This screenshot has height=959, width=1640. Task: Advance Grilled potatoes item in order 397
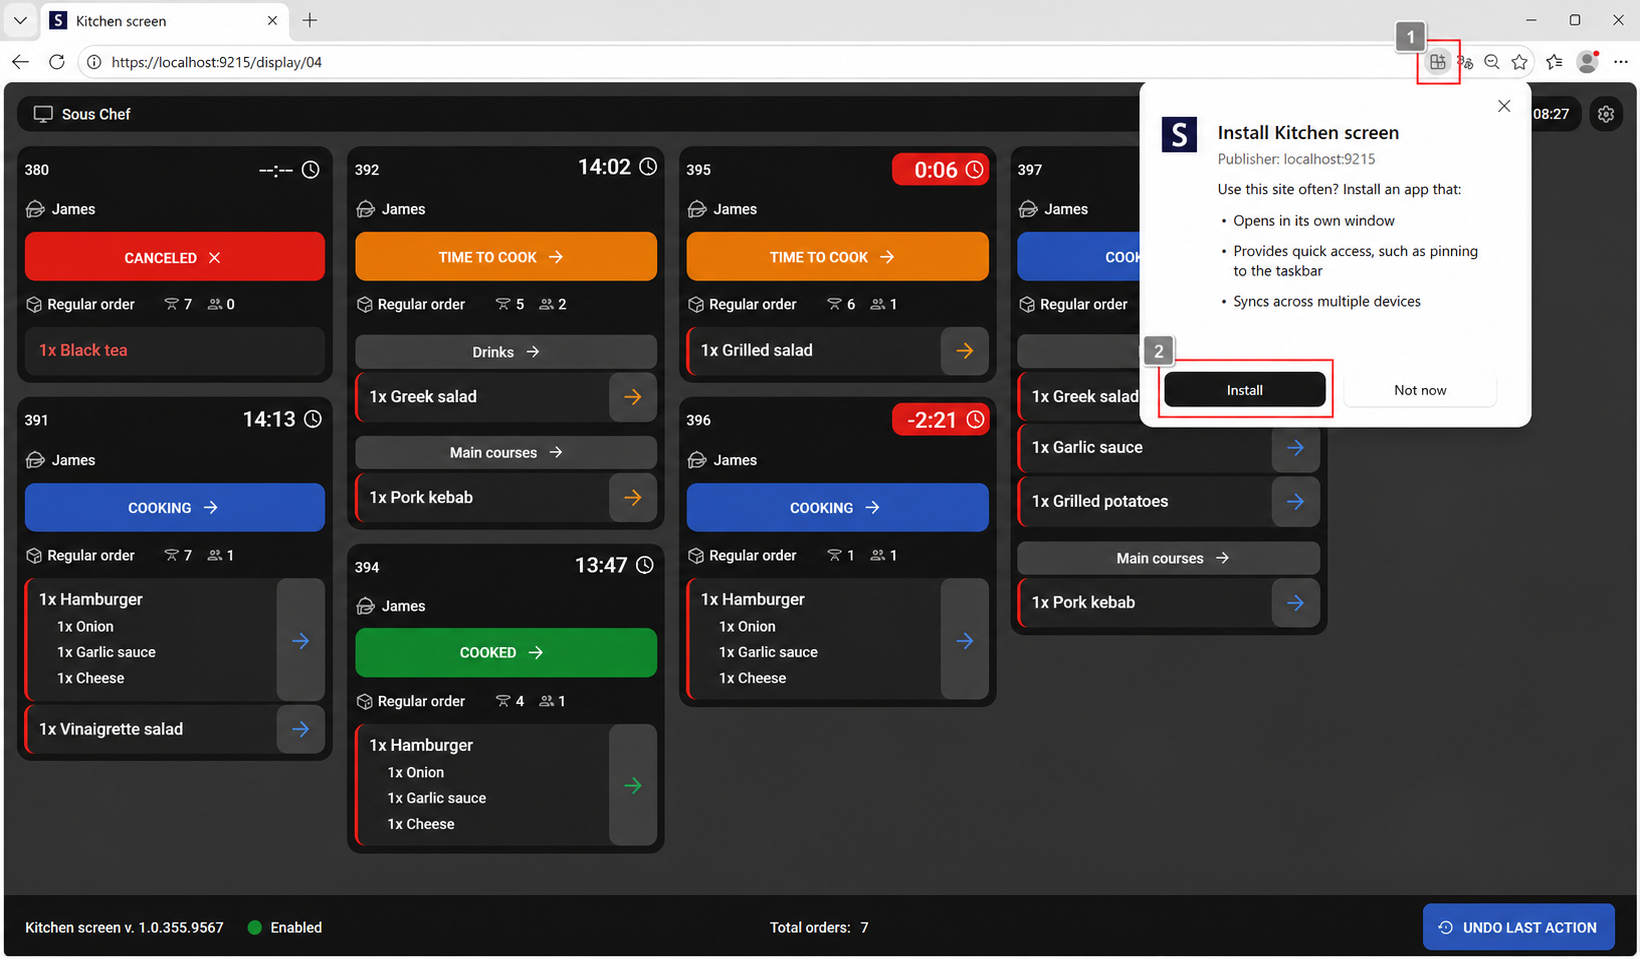tap(1295, 502)
